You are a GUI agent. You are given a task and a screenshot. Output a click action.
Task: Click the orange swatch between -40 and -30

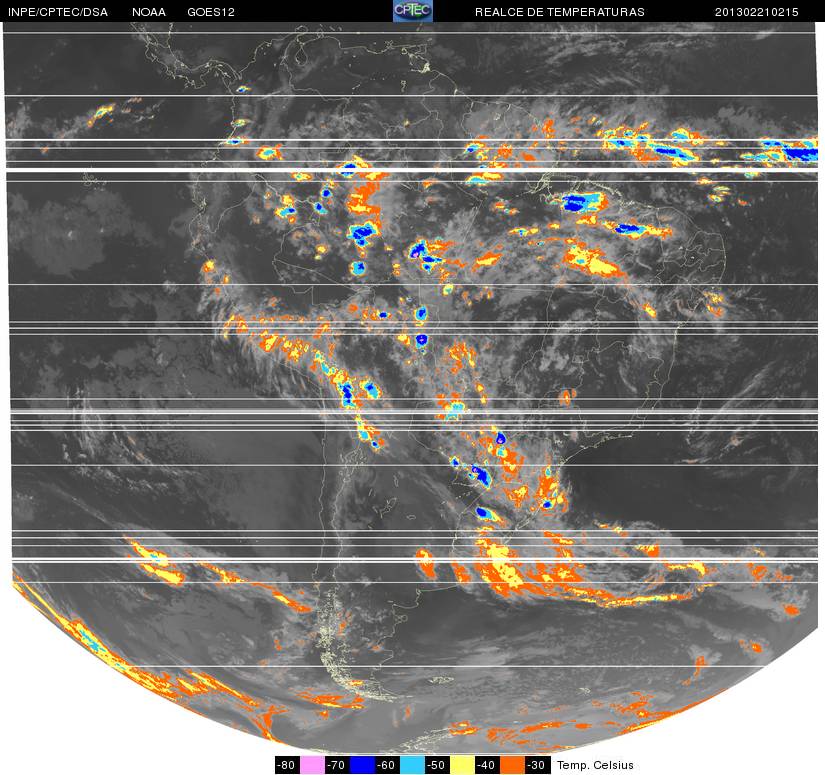point(512,765)
